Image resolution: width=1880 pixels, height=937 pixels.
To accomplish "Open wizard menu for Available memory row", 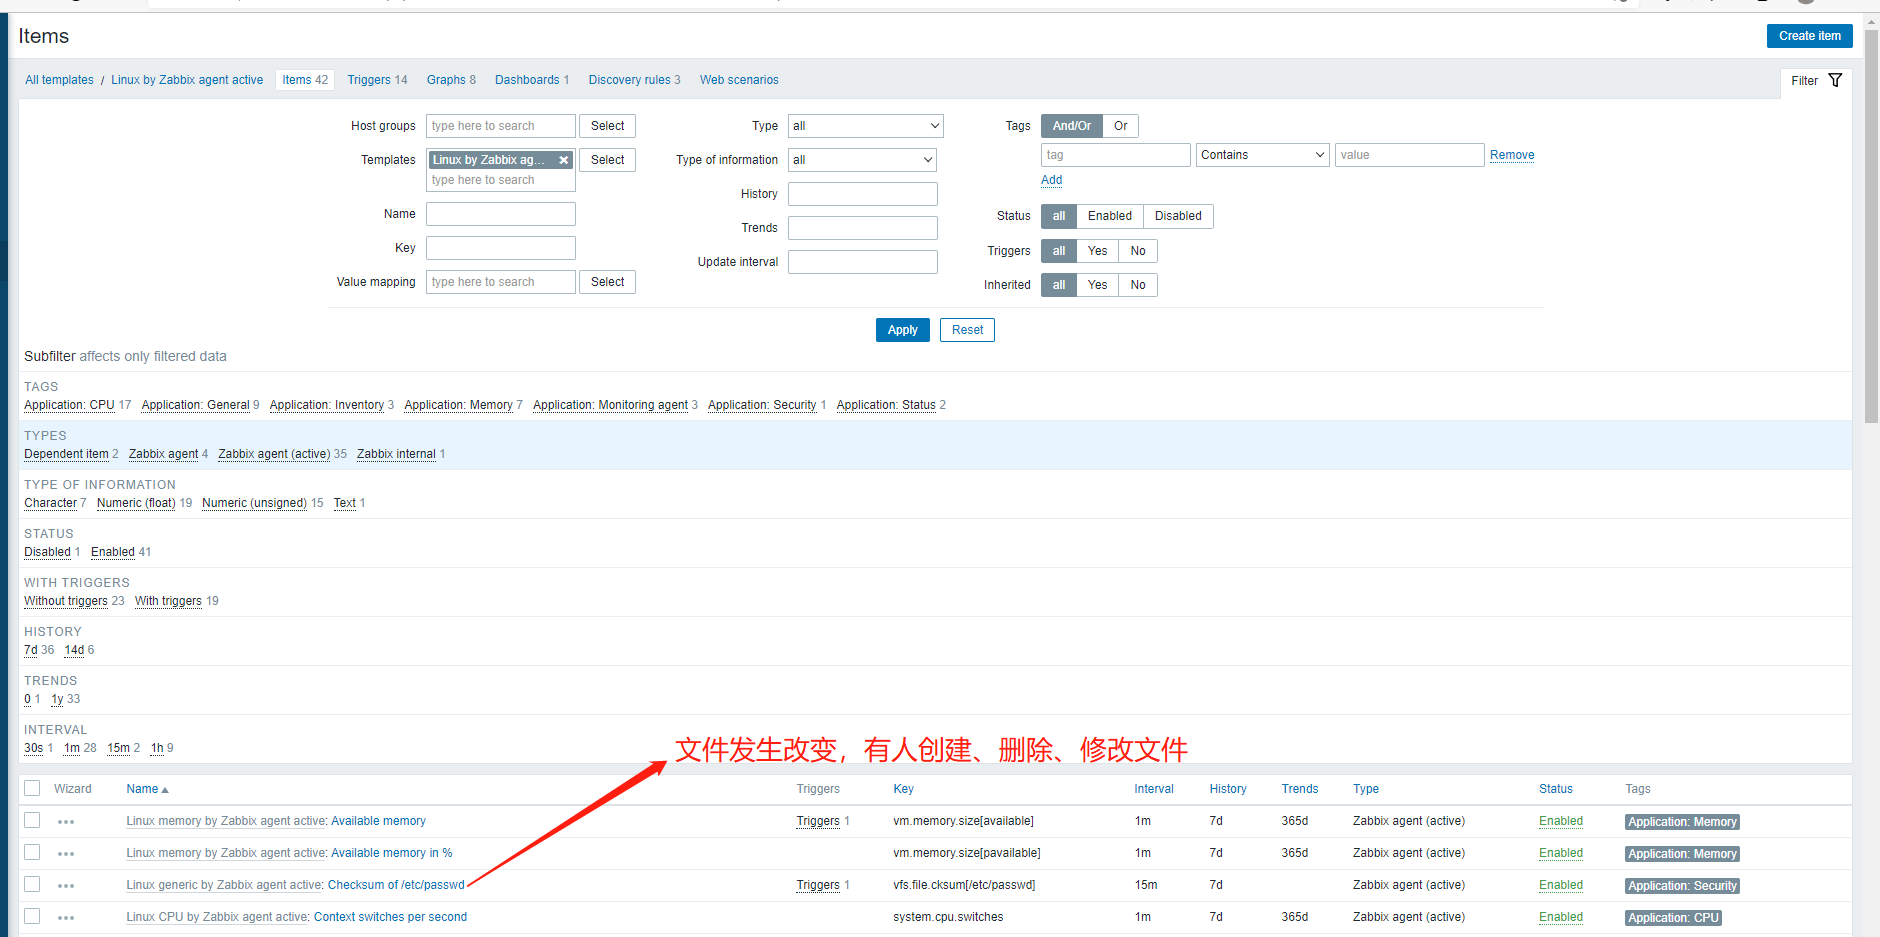I will coord(66,822).
